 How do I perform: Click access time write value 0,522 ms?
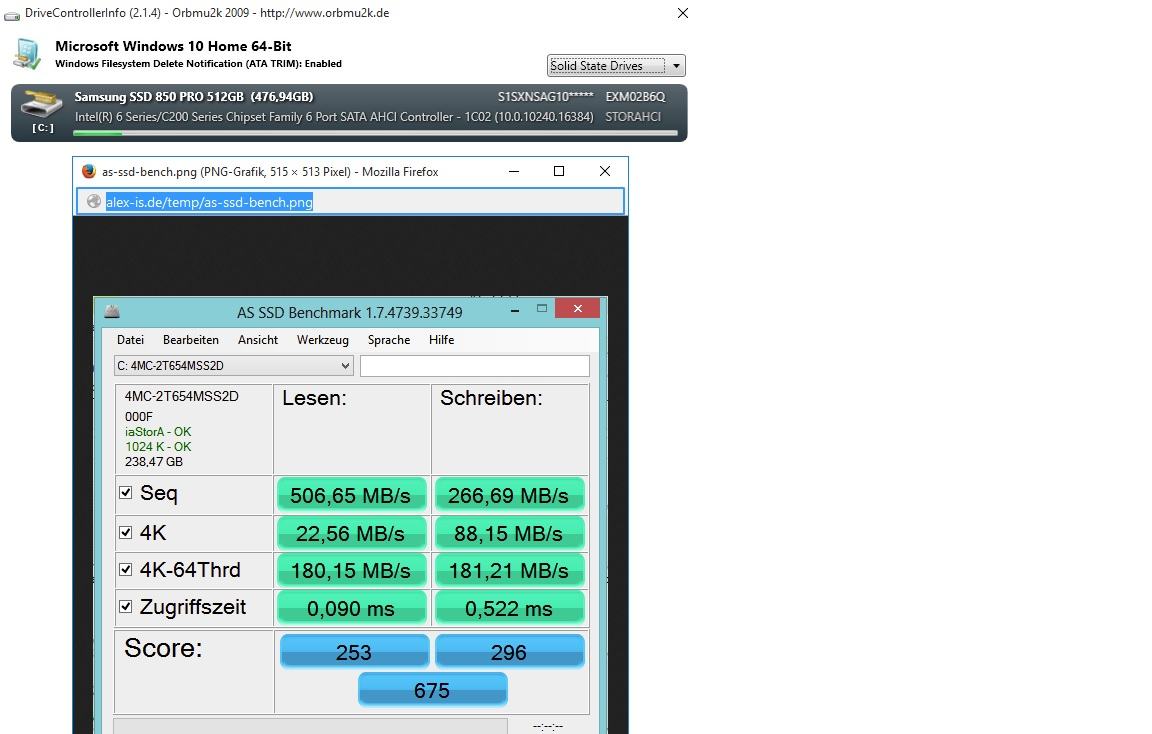tap(509, 608)
